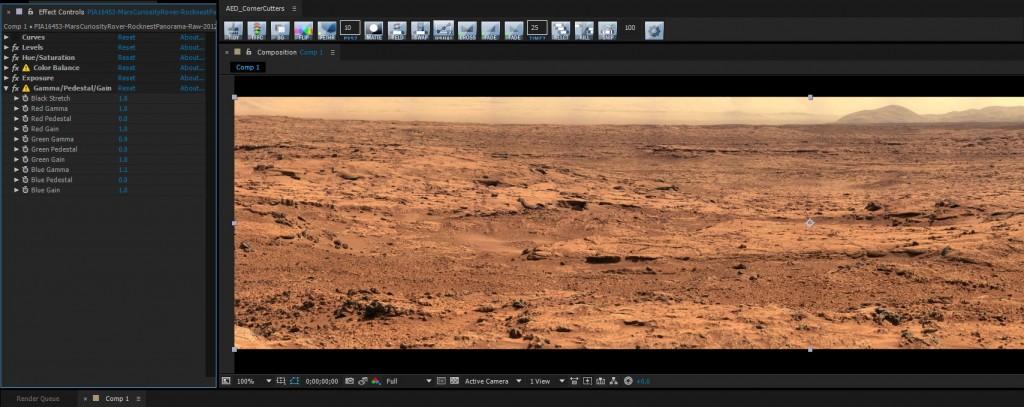Click the reset exposure icon in viewer footer

pyautogui.click(x=628, y=381)
